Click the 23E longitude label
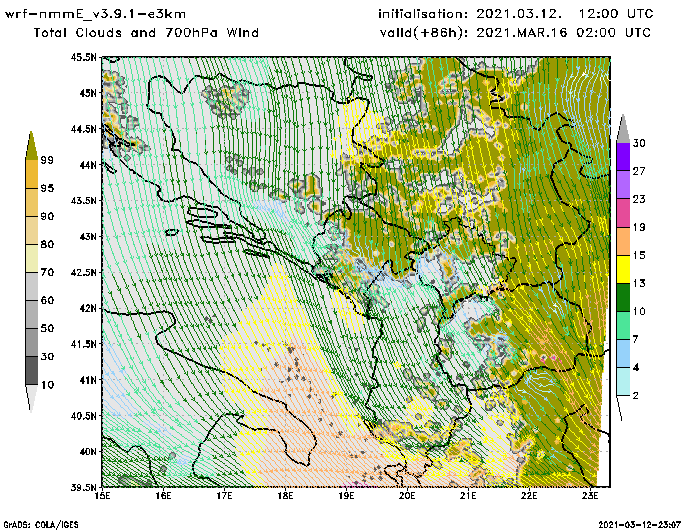700x530 pixels. [x=590, y=496]
